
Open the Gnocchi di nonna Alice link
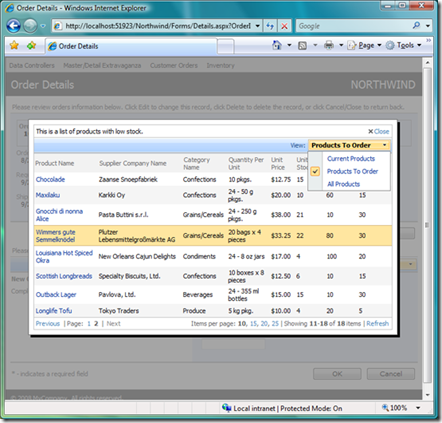point(59,215)
